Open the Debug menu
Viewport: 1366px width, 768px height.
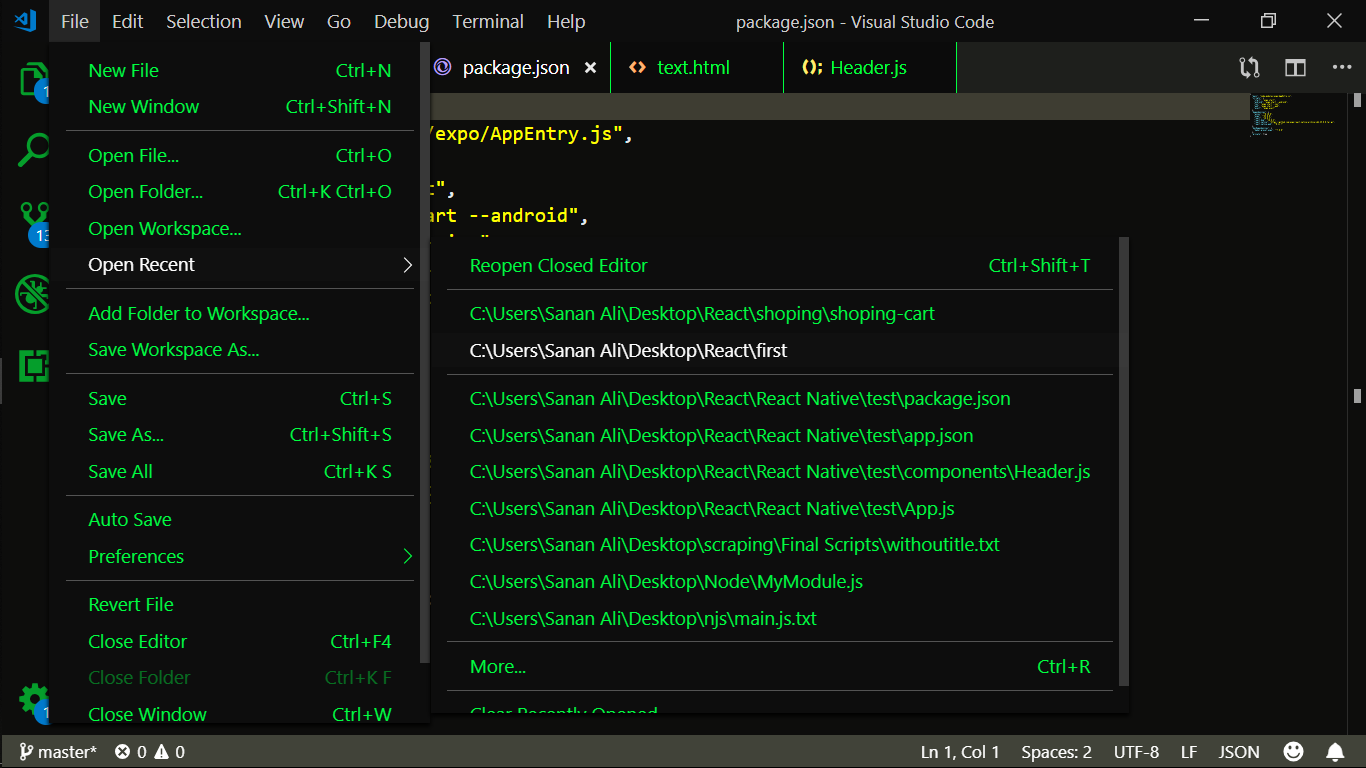pos(401,21)
